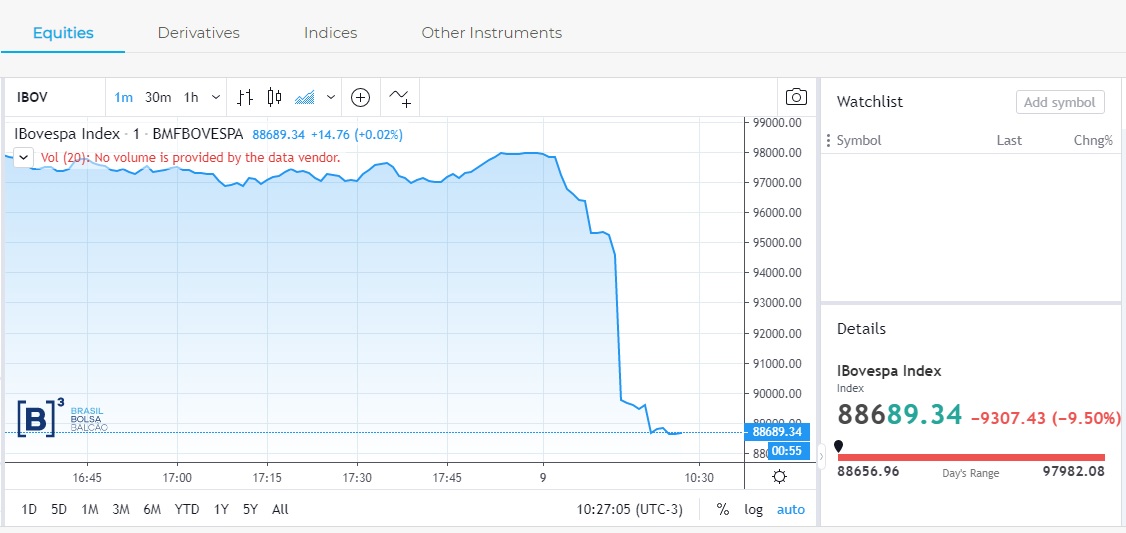Set the range to 1D
The width and height of the screenshot is (1126, 533).
(29, 509)
